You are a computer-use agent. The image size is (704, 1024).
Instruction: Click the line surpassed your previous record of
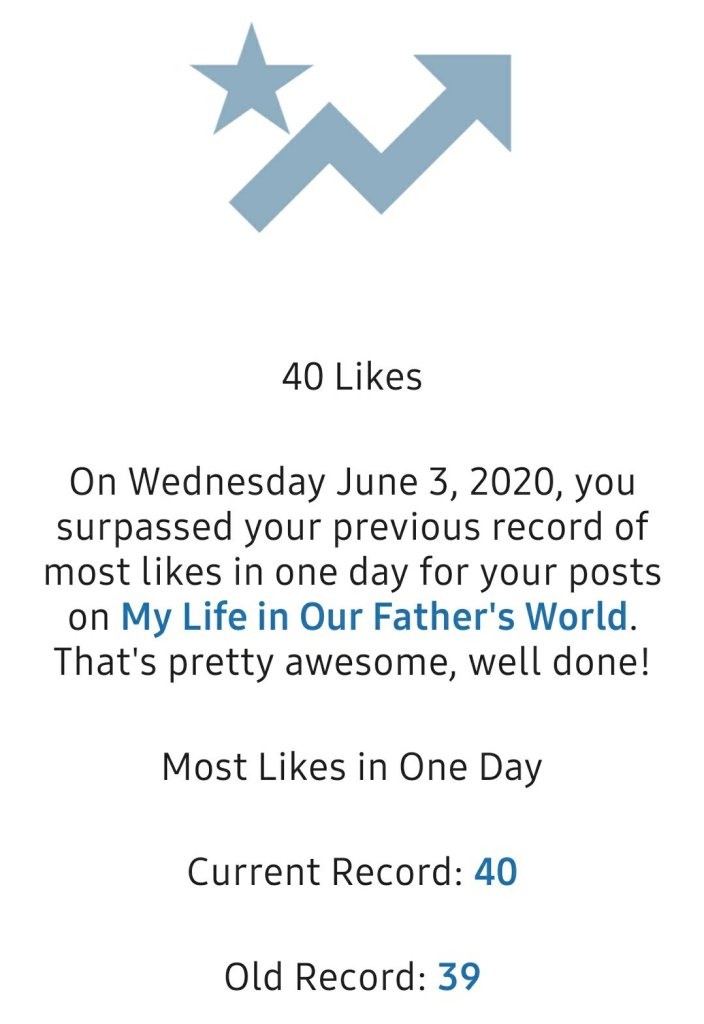pyautogui.click(x=352, y=527)
